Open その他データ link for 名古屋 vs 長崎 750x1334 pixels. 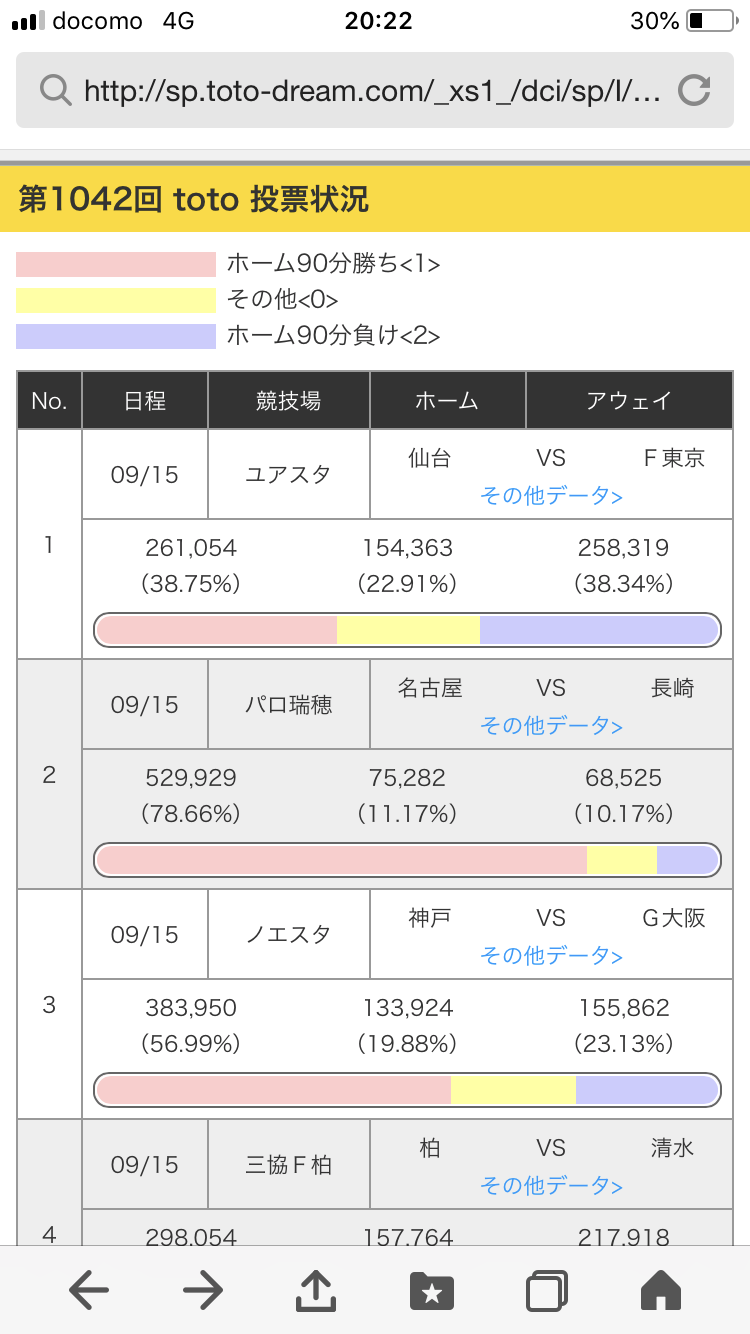[551, 726]
